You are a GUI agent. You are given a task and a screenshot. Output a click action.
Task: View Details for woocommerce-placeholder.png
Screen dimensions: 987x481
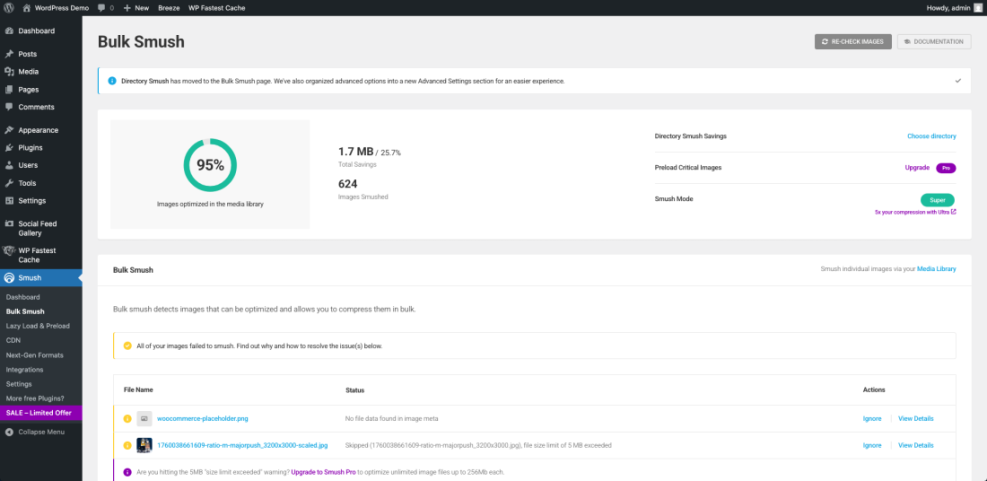click(916, 419)
